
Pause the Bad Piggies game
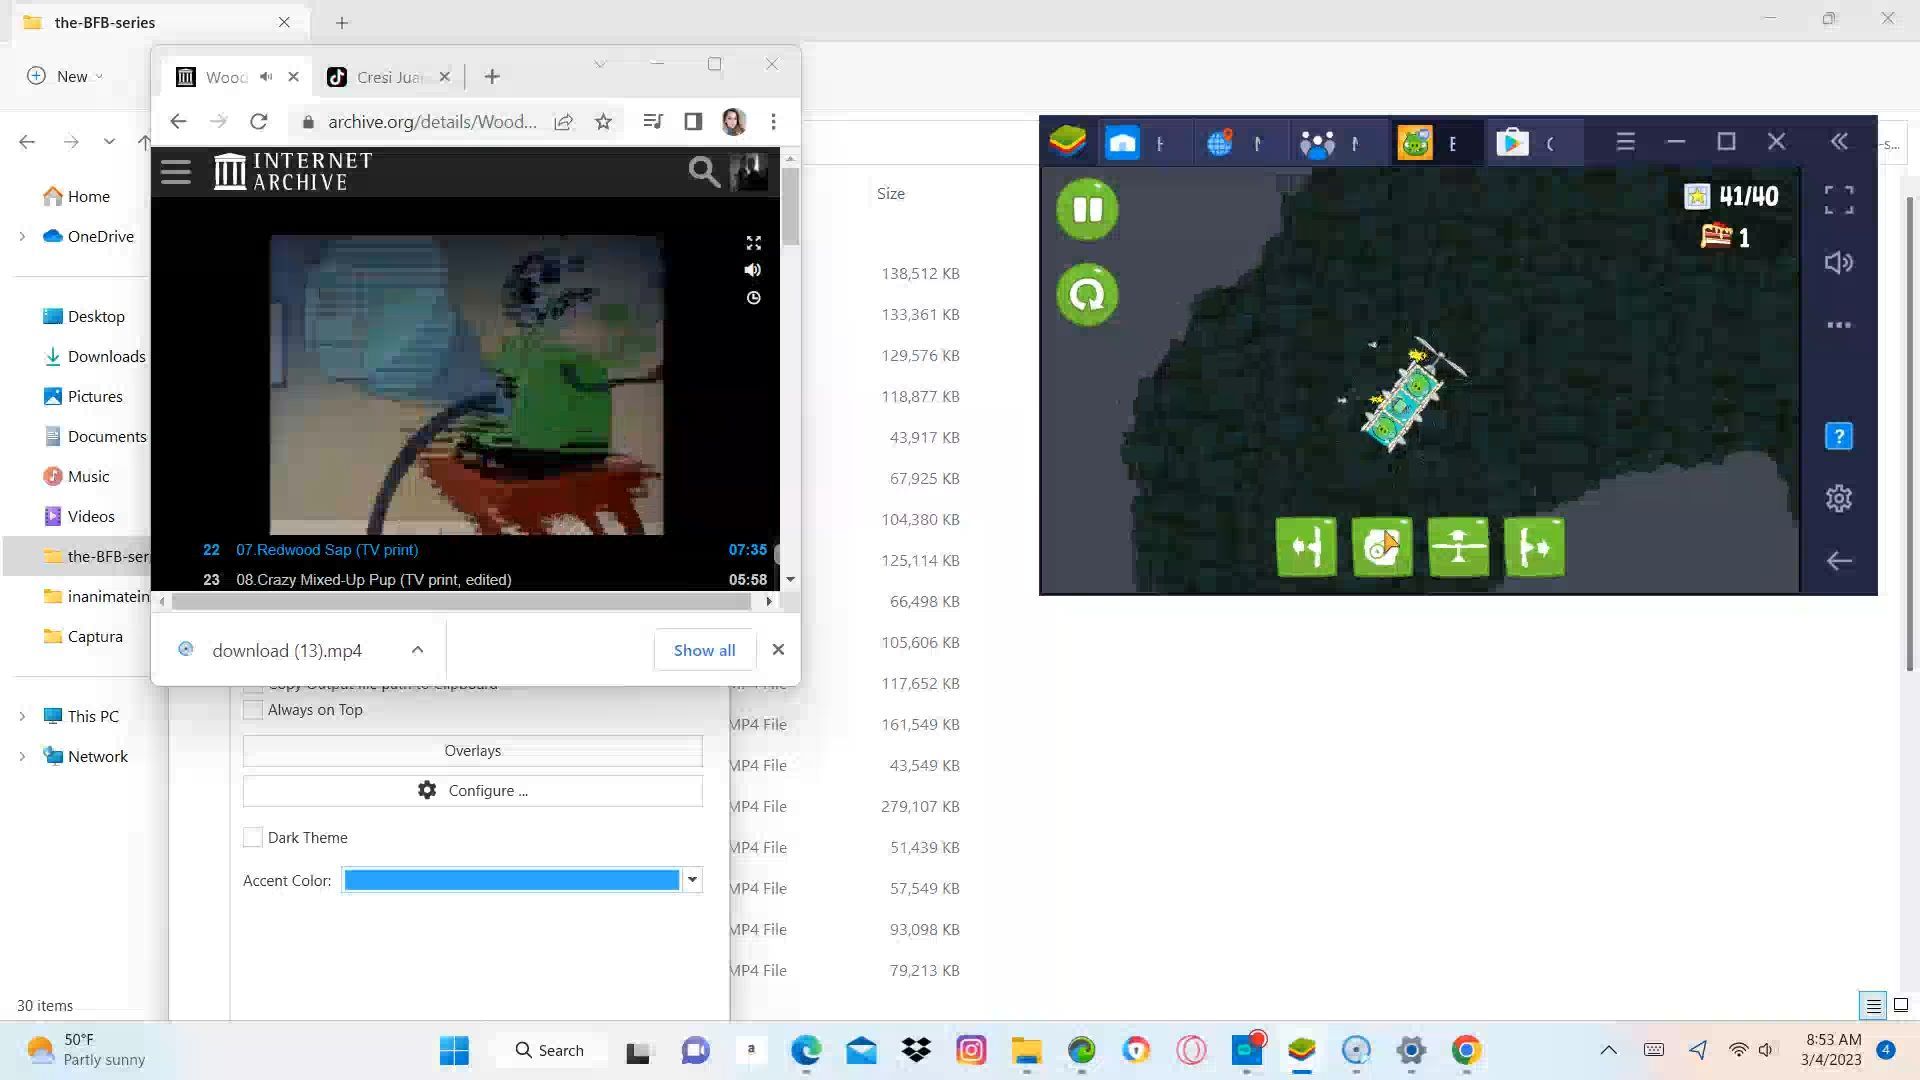[x=1087, y=209]
